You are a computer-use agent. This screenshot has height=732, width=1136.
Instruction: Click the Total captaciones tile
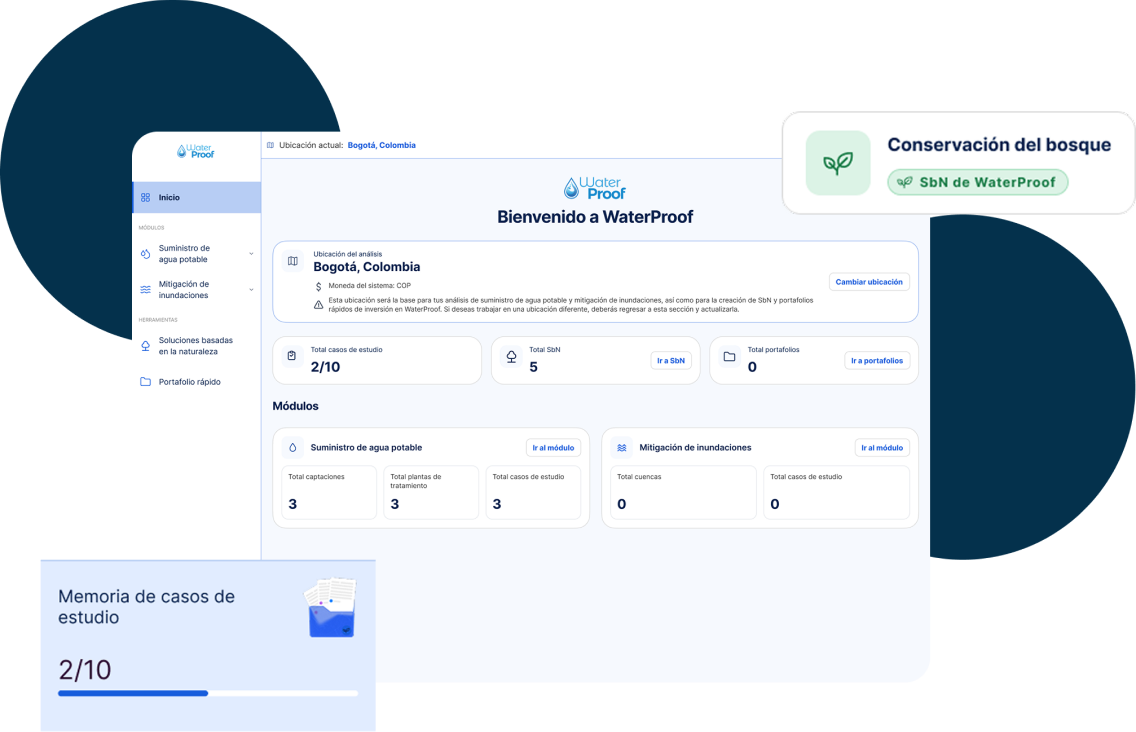[329, 493]
